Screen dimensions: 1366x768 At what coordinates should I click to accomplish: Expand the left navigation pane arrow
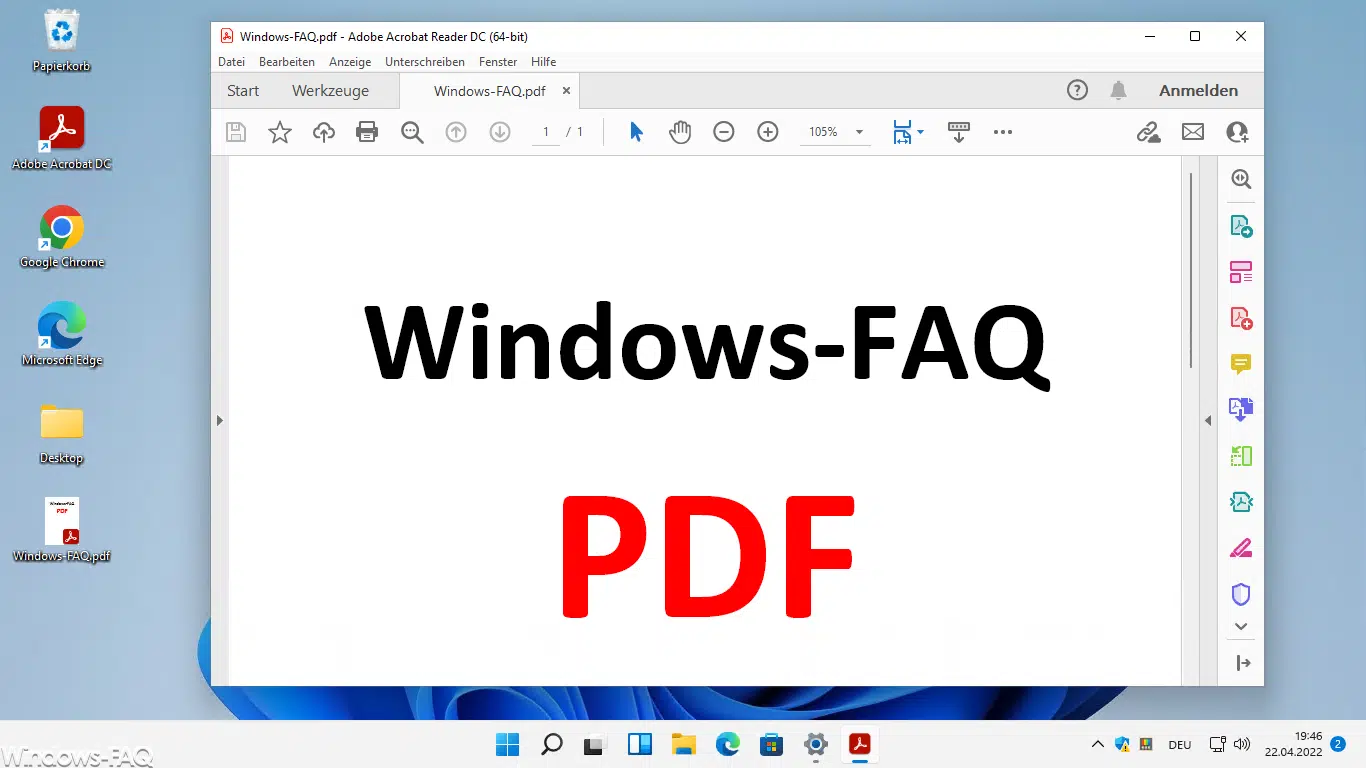[x=220, y=421]
